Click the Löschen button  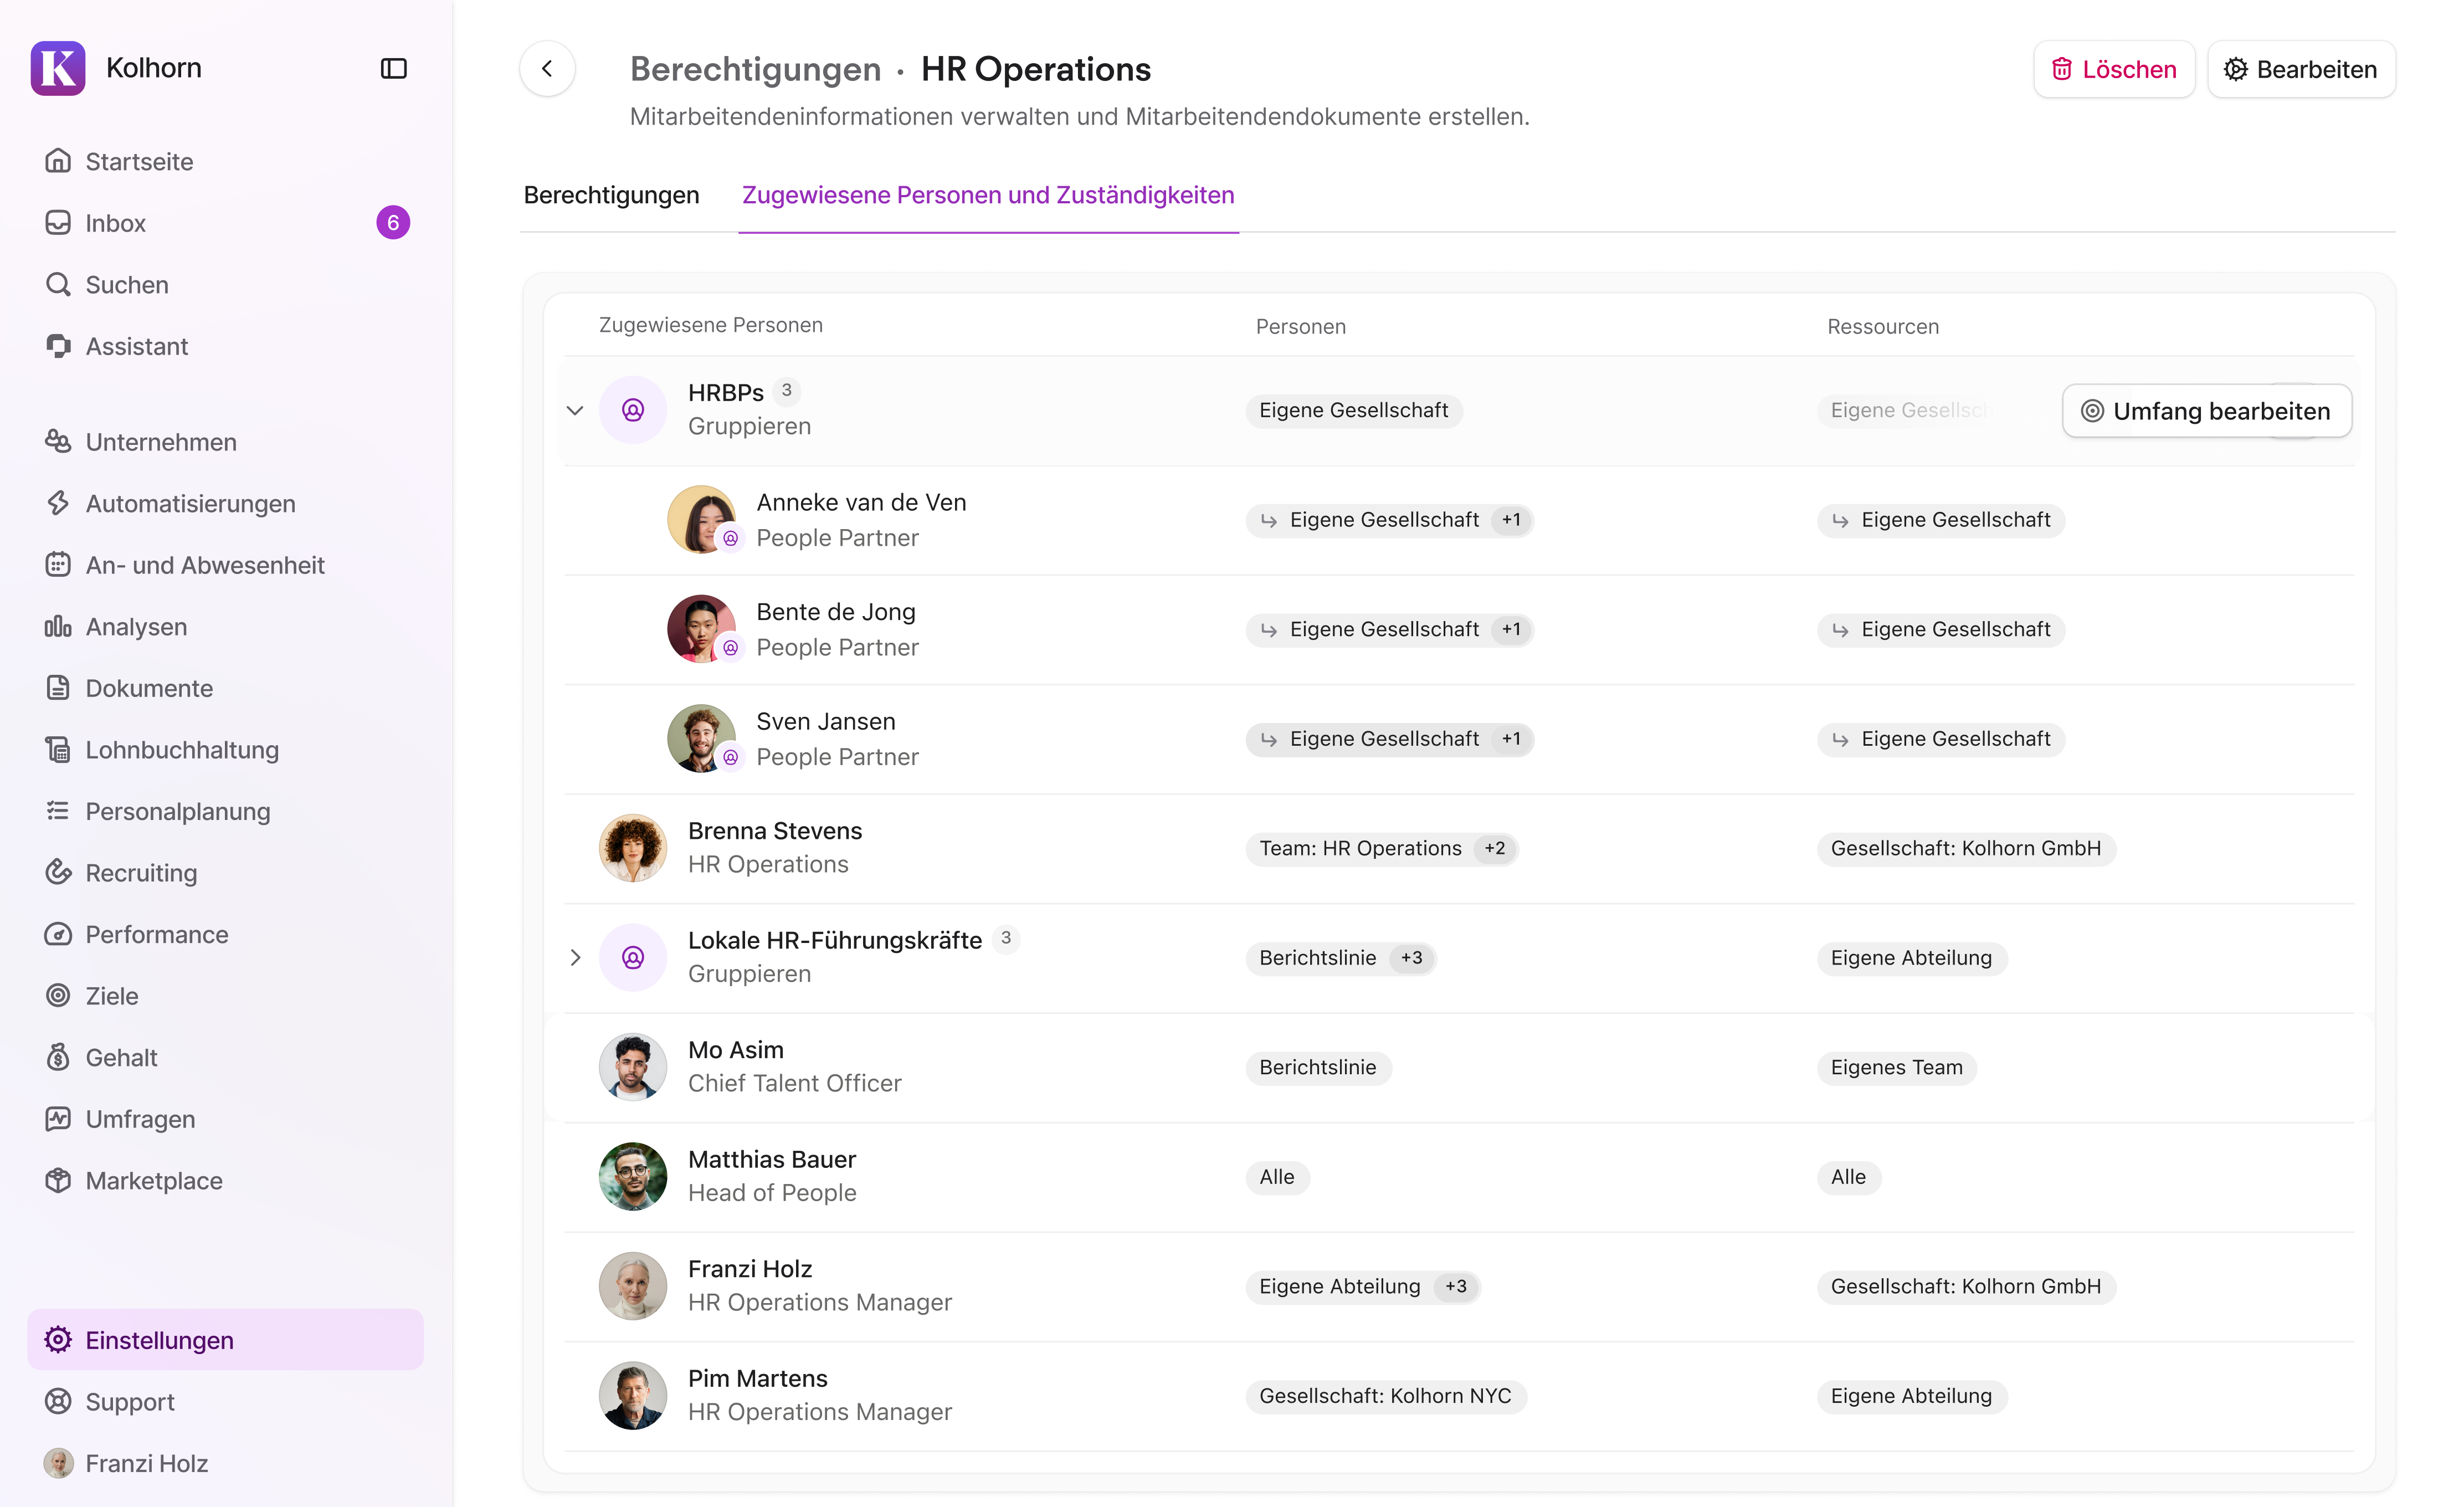(x=2113, y=69)
